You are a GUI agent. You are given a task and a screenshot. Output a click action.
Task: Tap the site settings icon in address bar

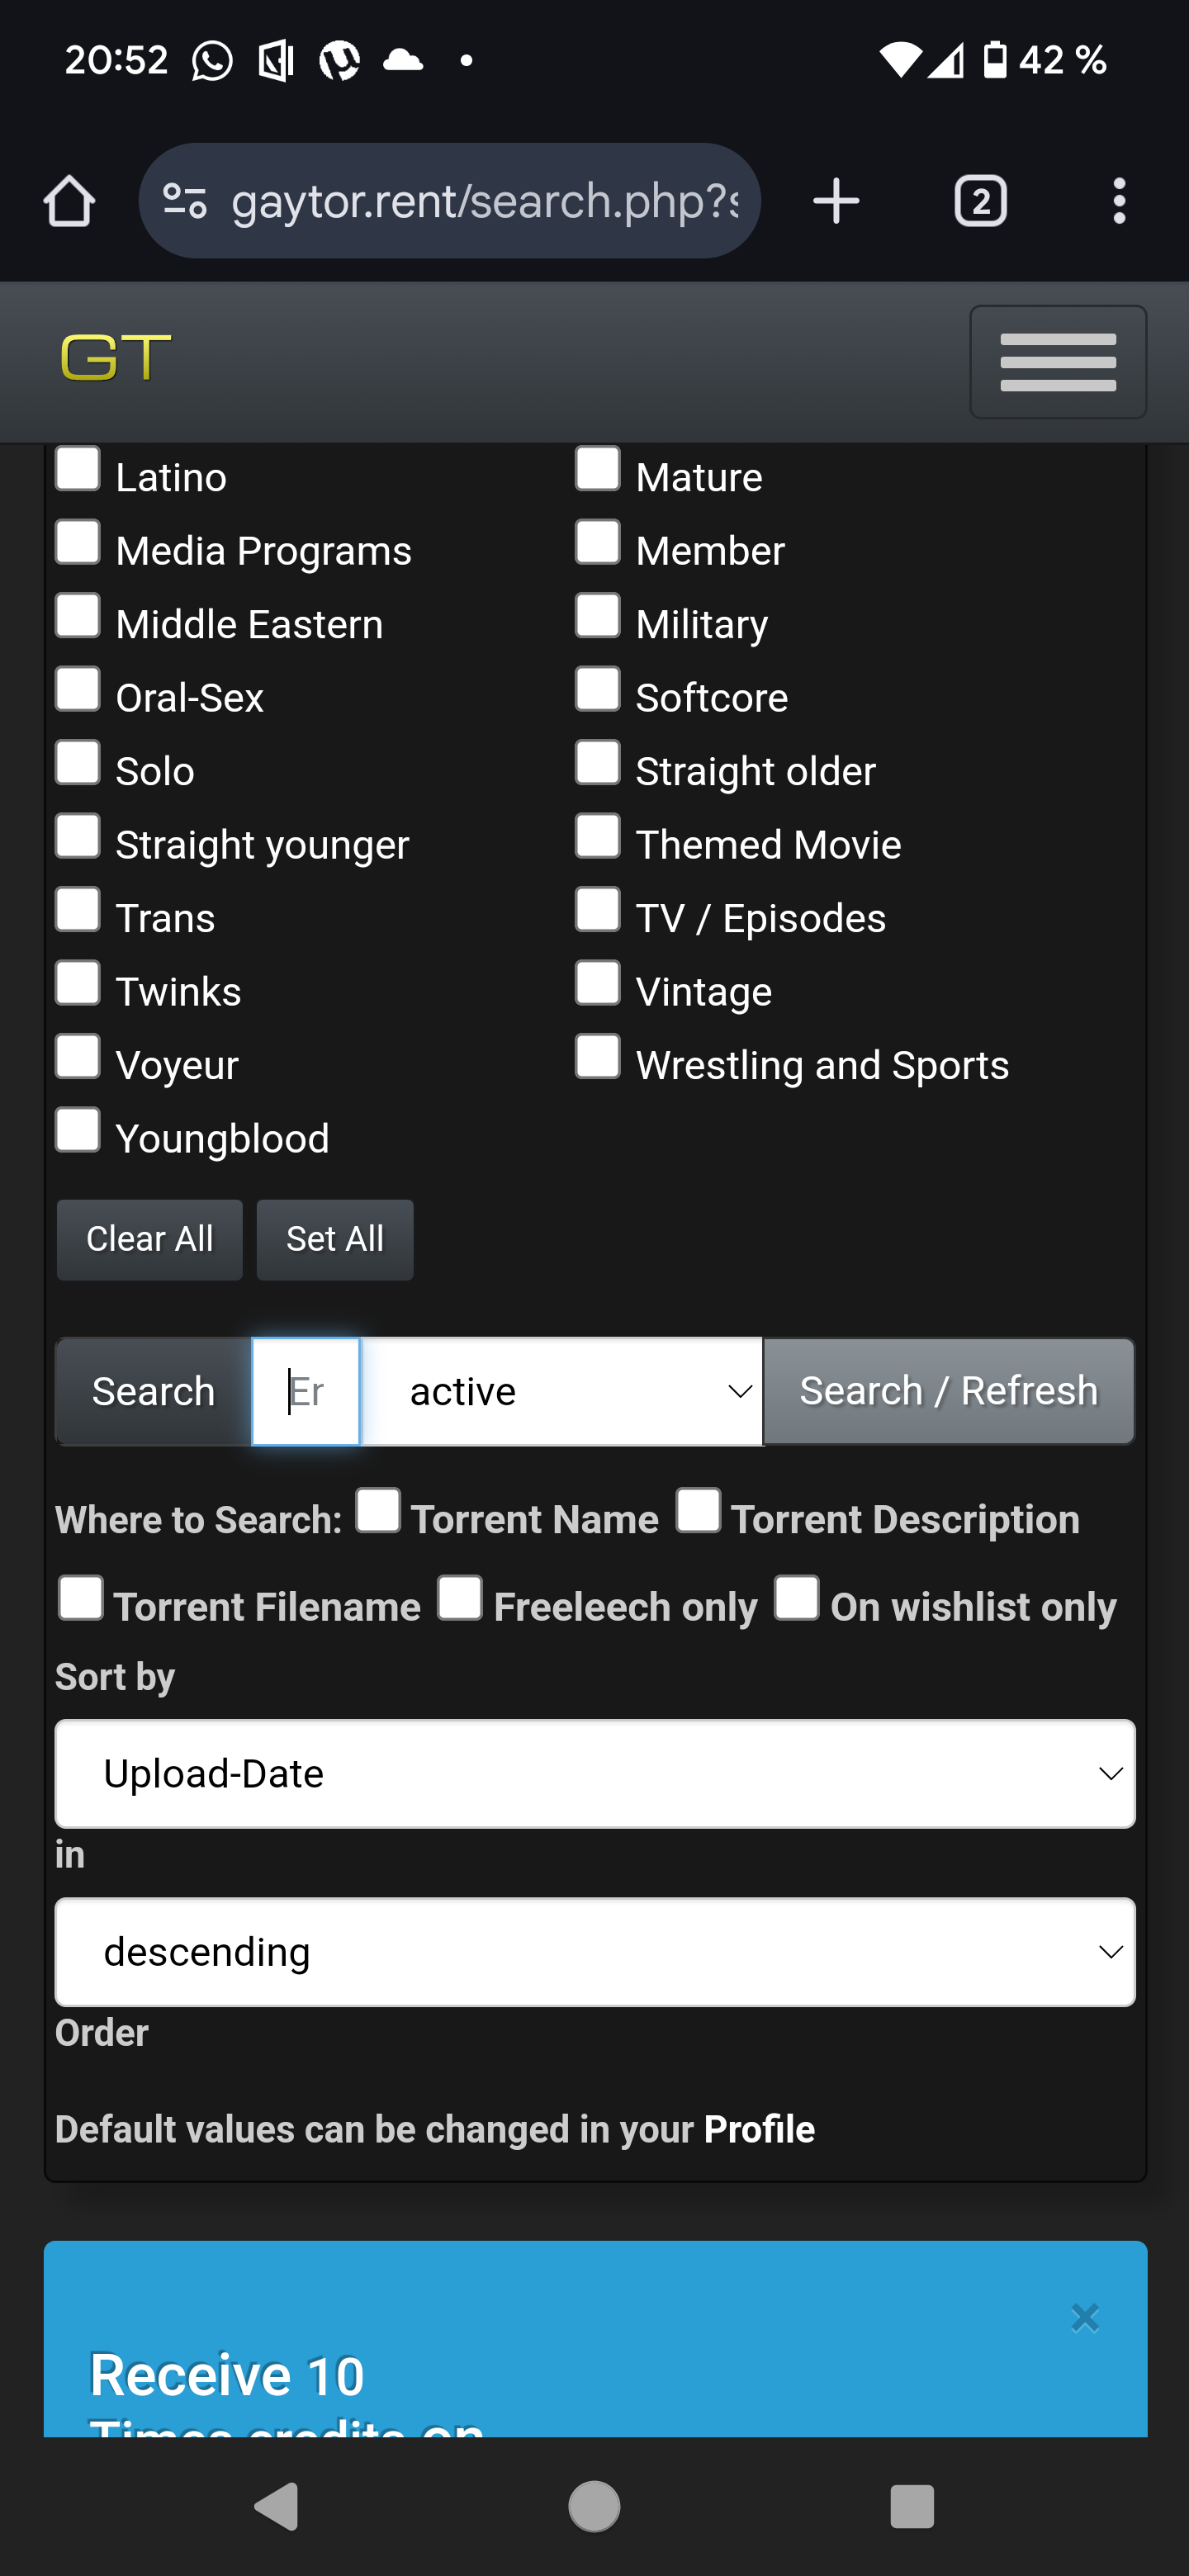[185, 201]
